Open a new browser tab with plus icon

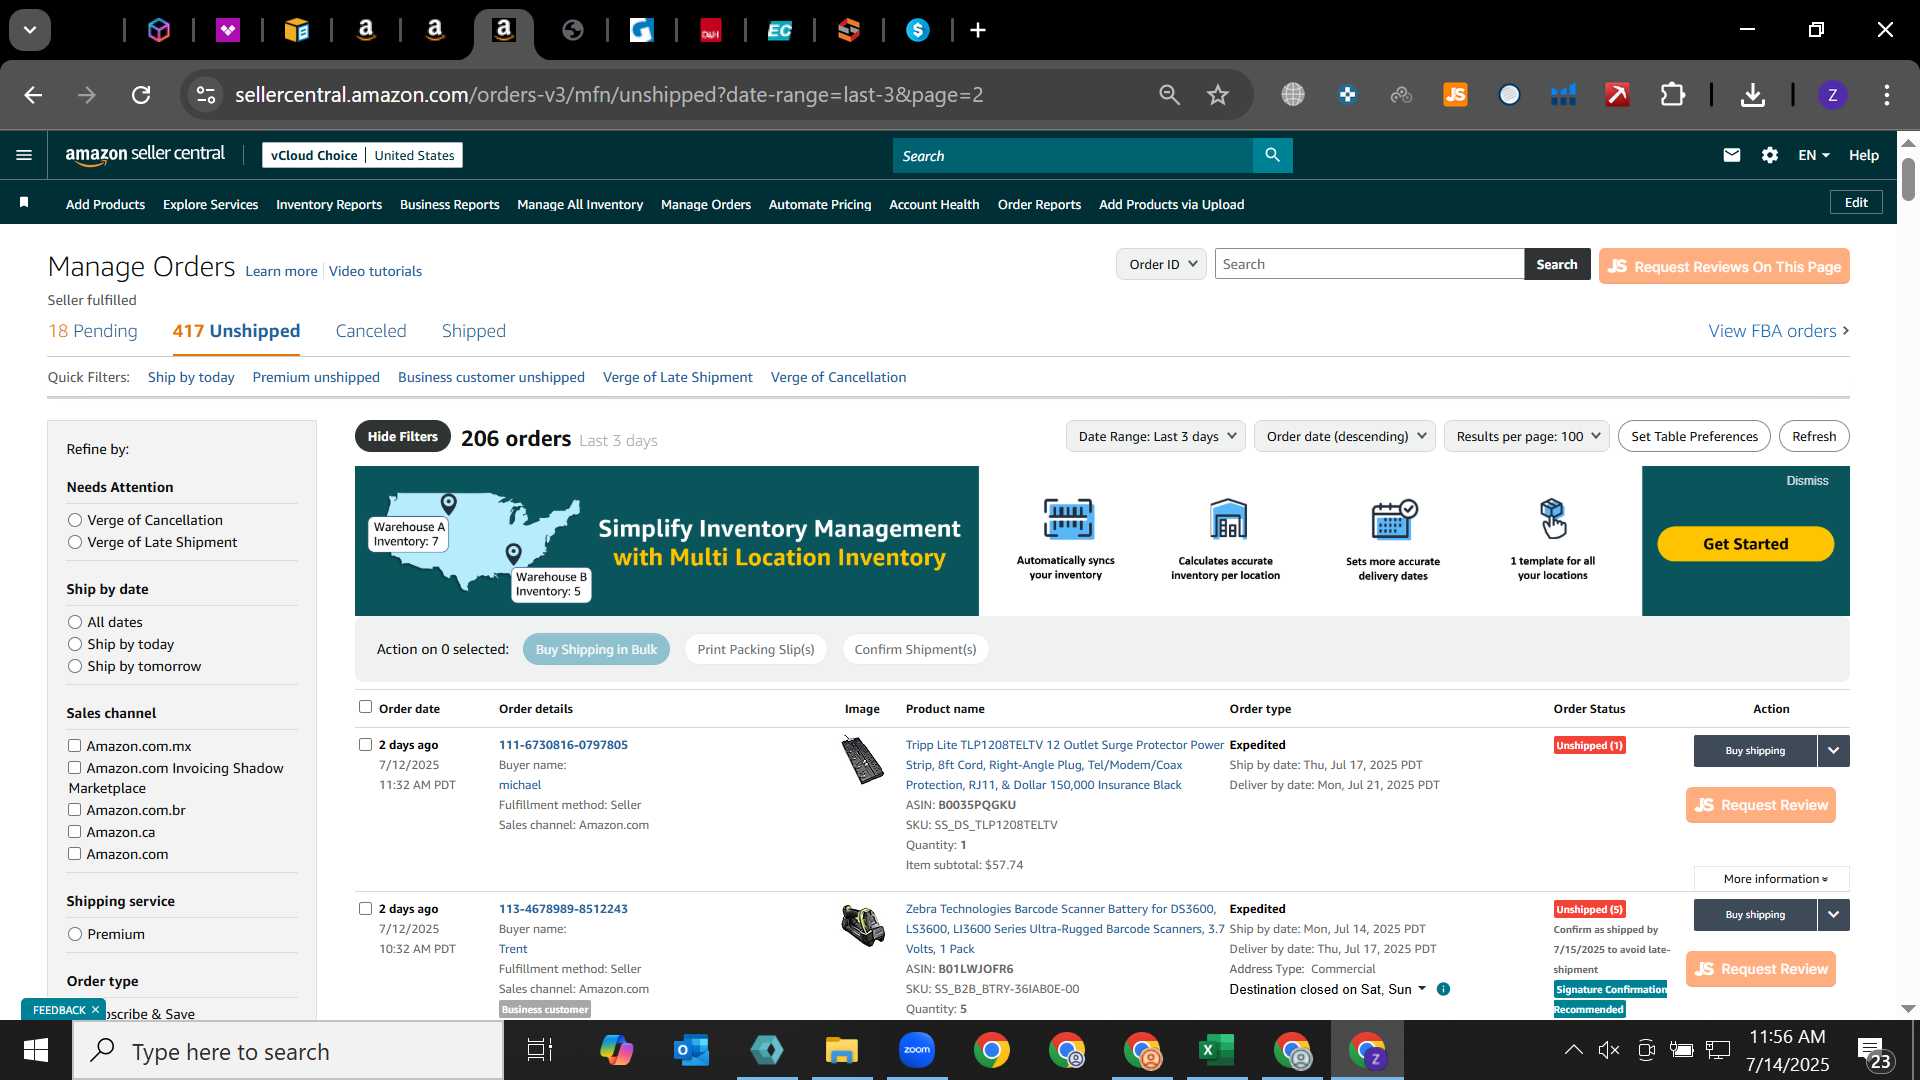click(978, 30)
